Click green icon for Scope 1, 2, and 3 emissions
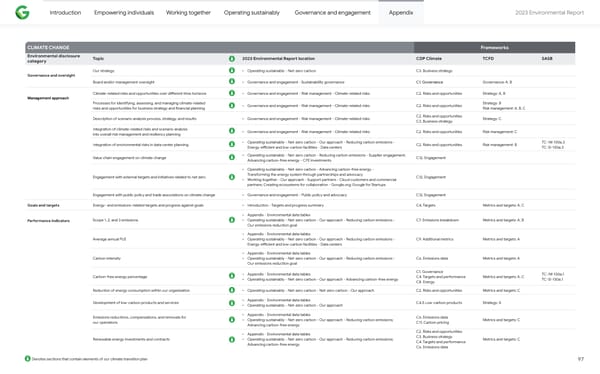This screenshot has height=374, width=600. pos(232,220)
